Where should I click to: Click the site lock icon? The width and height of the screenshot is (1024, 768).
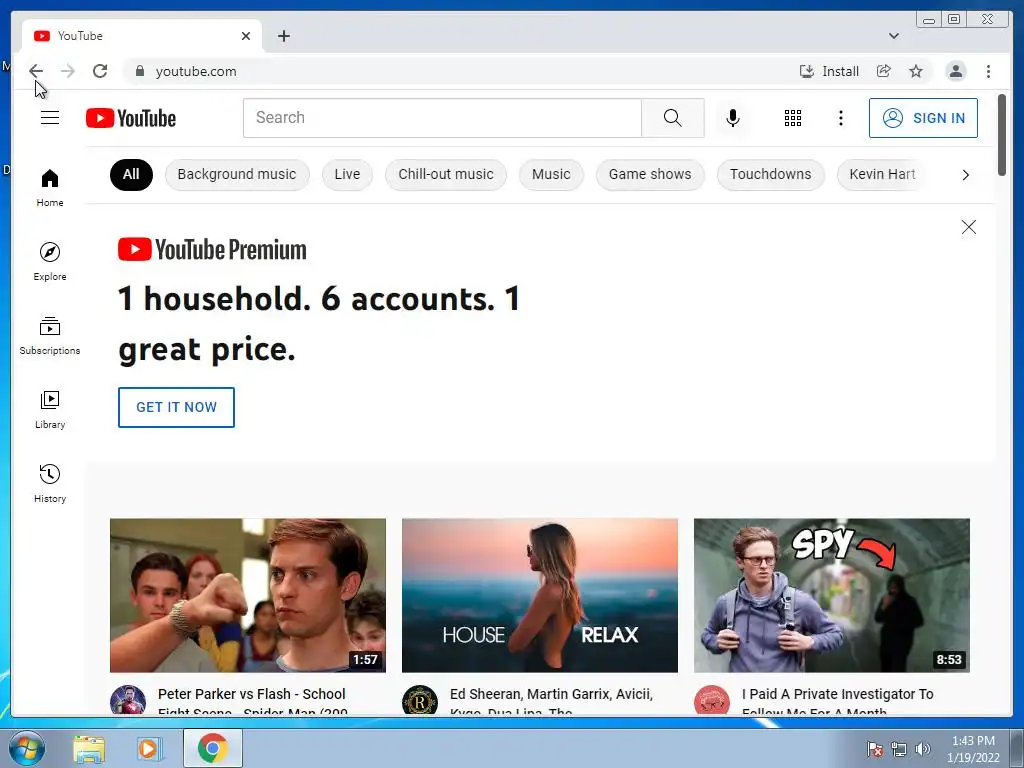tap(139, 71)
